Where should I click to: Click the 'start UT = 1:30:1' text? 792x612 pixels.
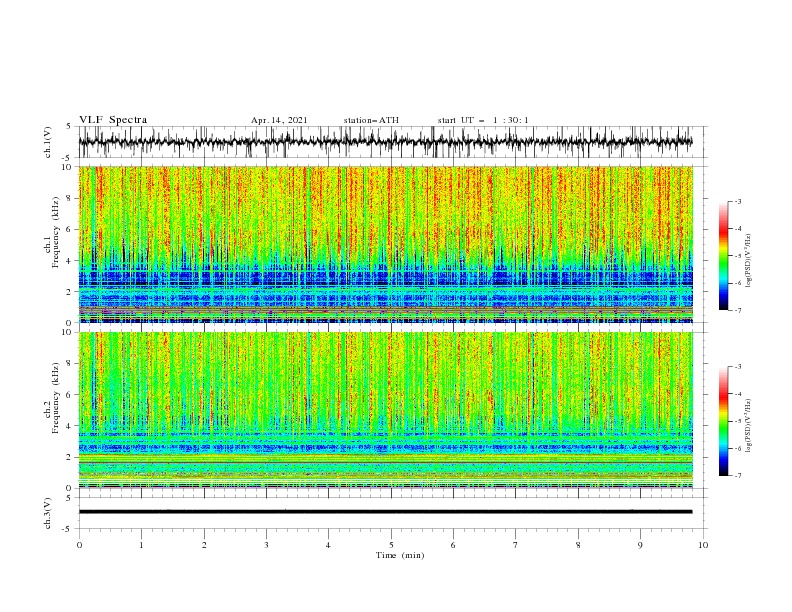483,120
